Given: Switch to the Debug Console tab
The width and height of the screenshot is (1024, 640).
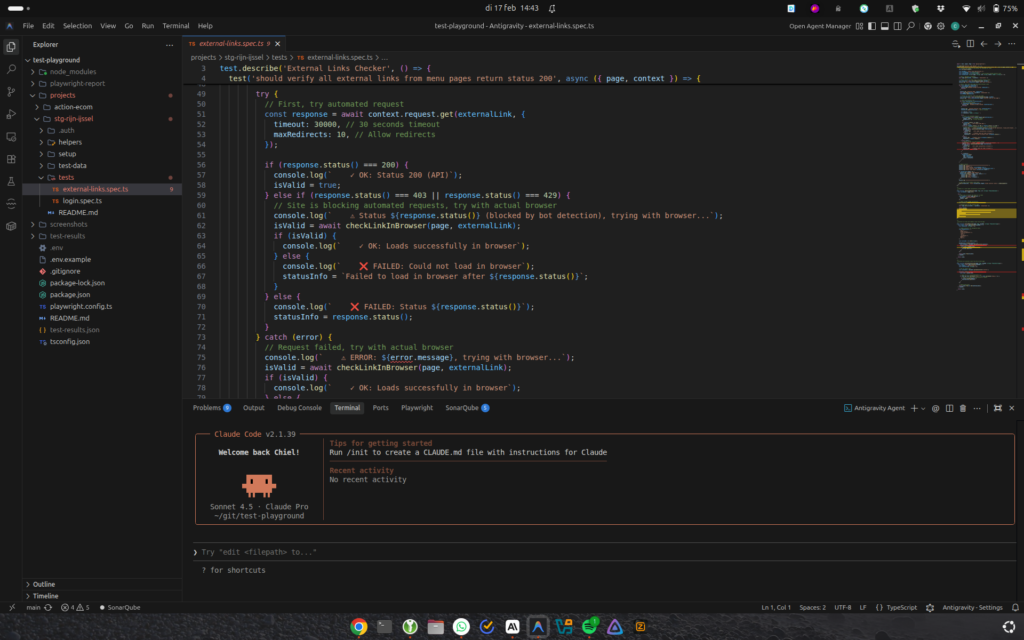Looking at the screenshot, I should 299,408.
